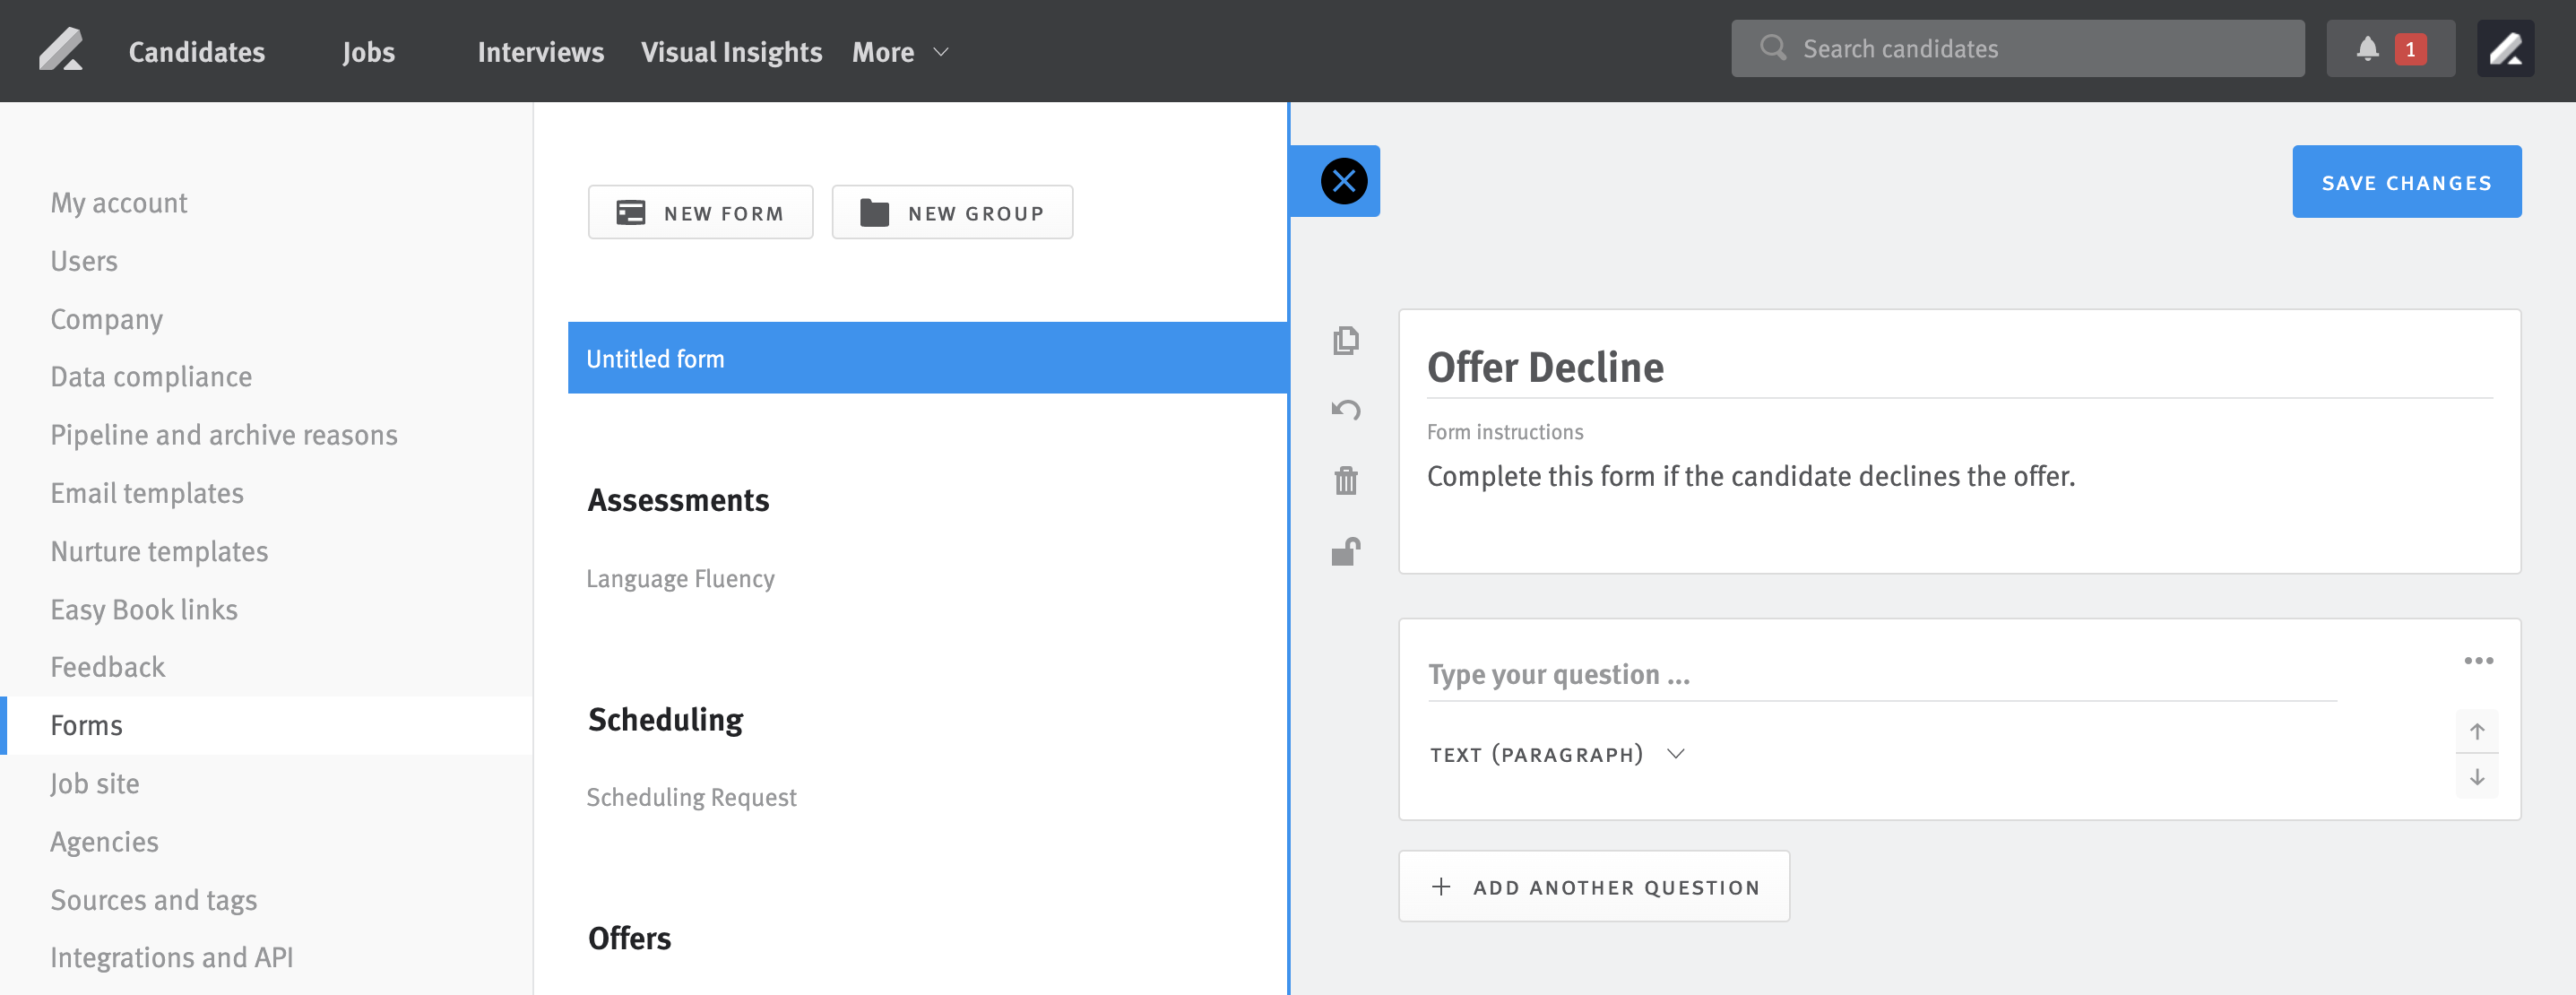
Task: Open the question options ellipsis icon
Action: tap(2479, 659)
